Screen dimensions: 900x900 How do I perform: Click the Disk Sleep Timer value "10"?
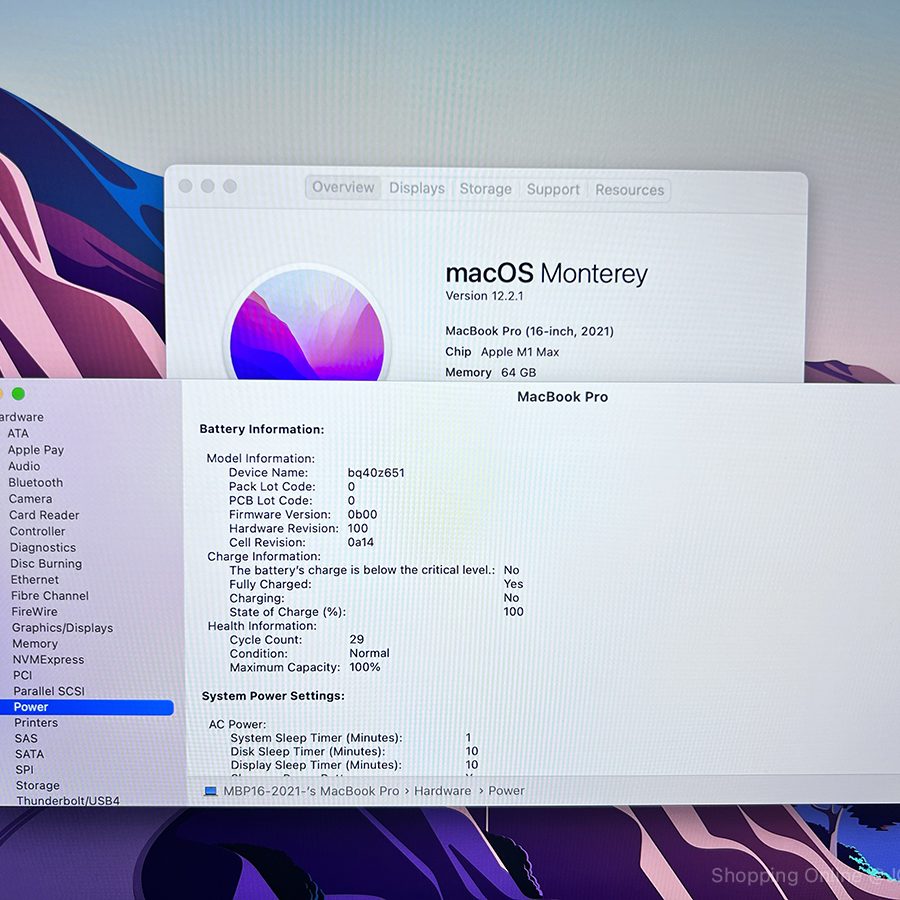(472, 751)
